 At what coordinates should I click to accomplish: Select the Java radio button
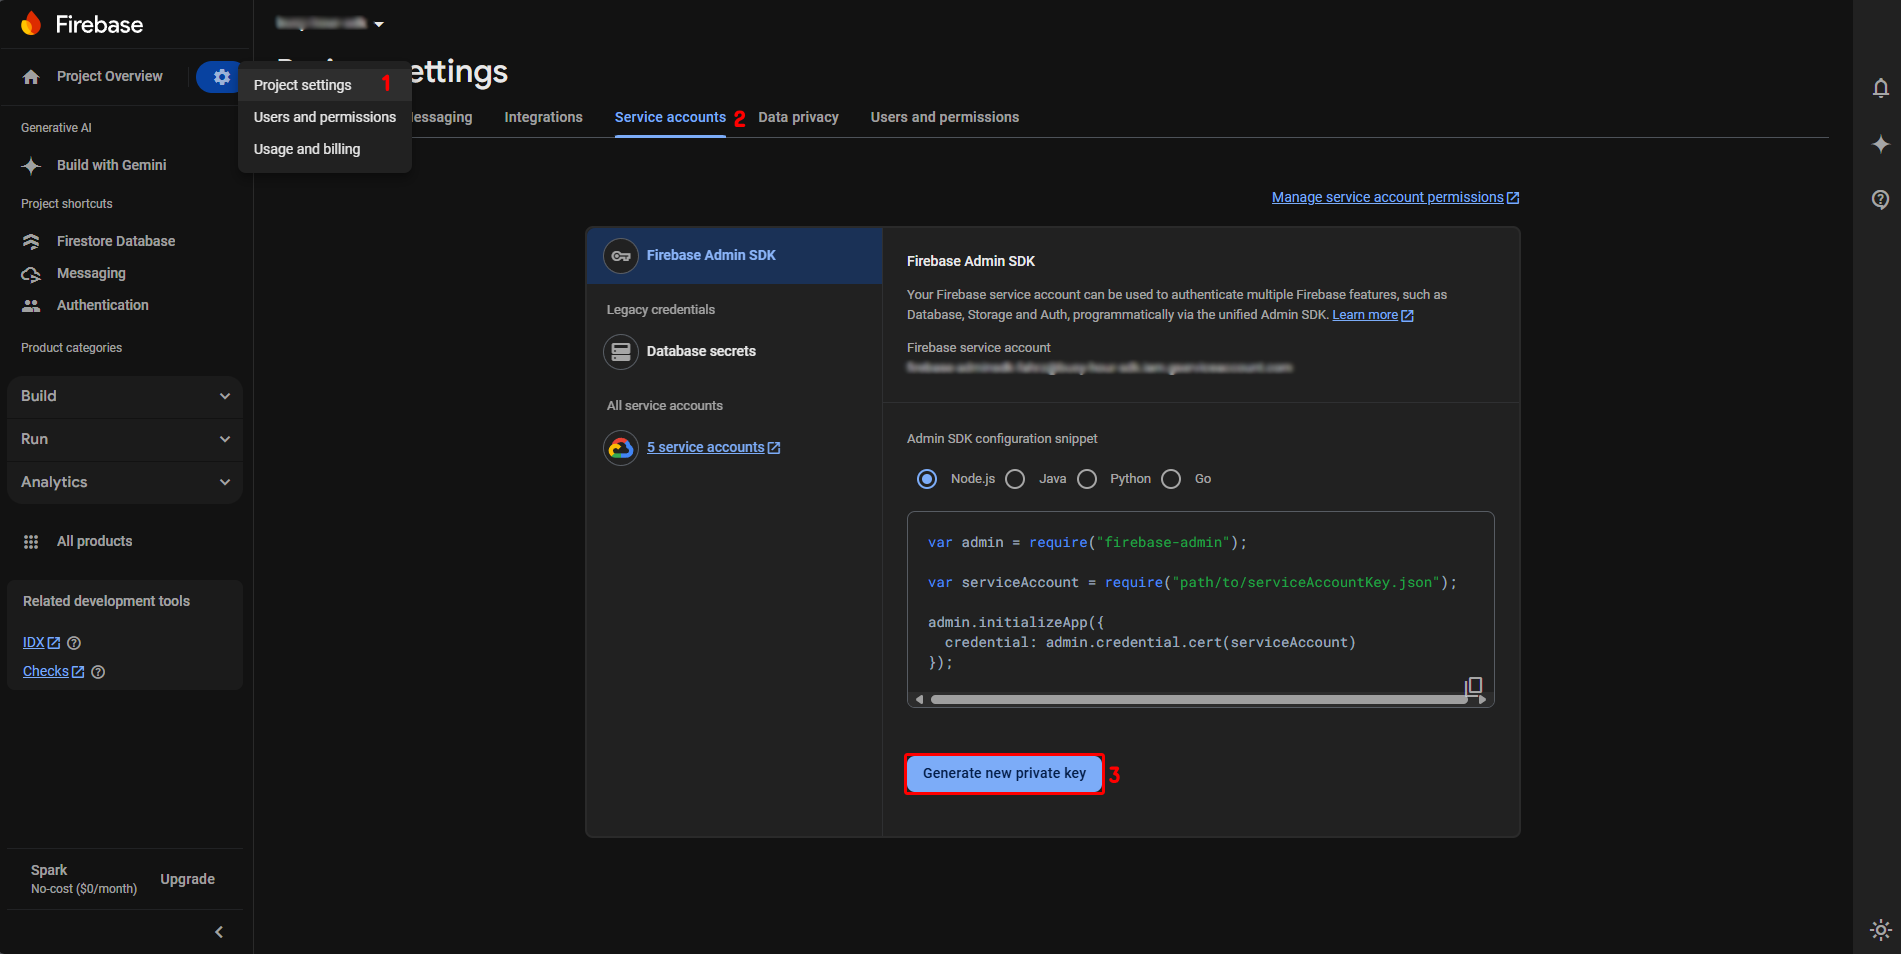pyautogui.click(x=1015, y=479)
